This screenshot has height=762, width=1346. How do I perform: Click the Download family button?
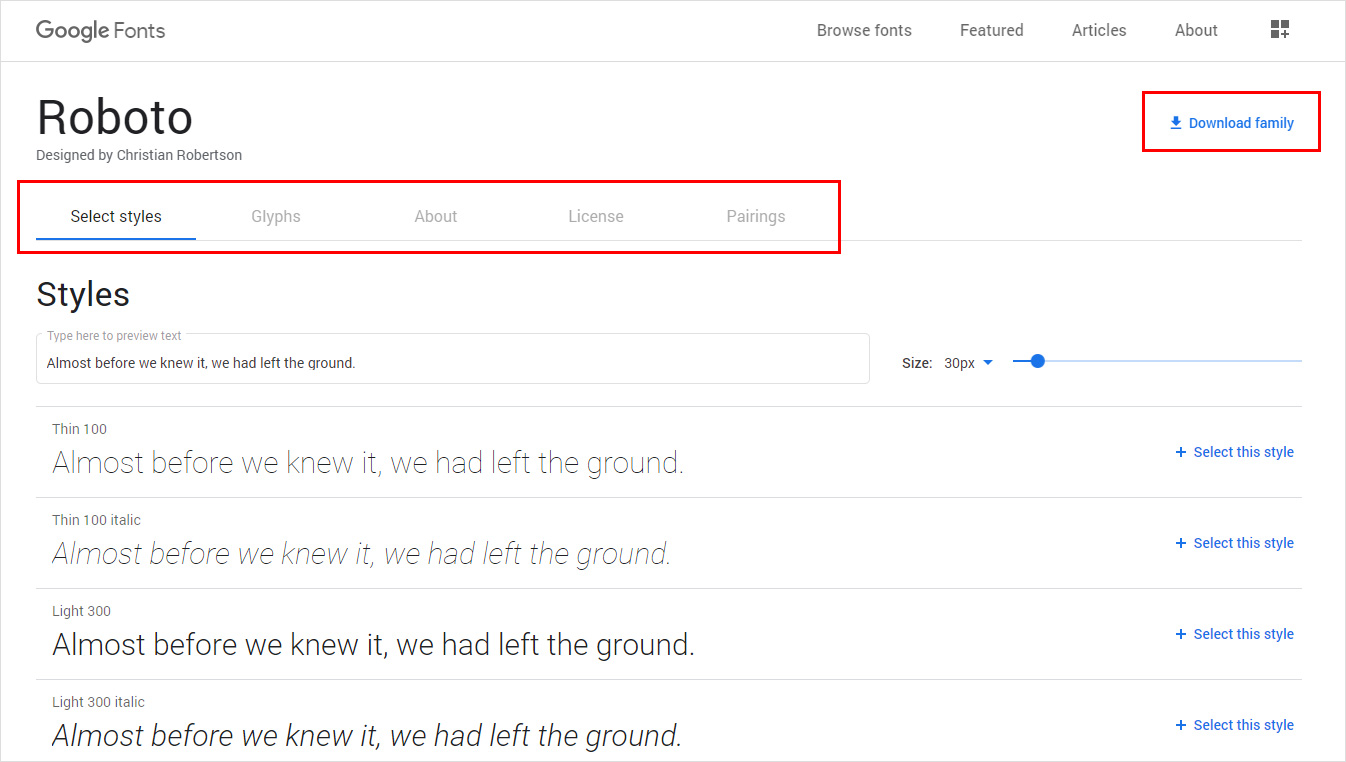point(1232,123)
